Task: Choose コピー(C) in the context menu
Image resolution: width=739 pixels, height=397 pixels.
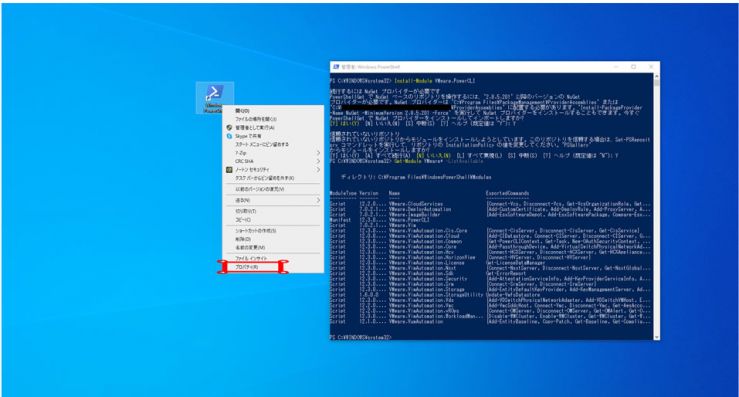Action: point(273,220)
